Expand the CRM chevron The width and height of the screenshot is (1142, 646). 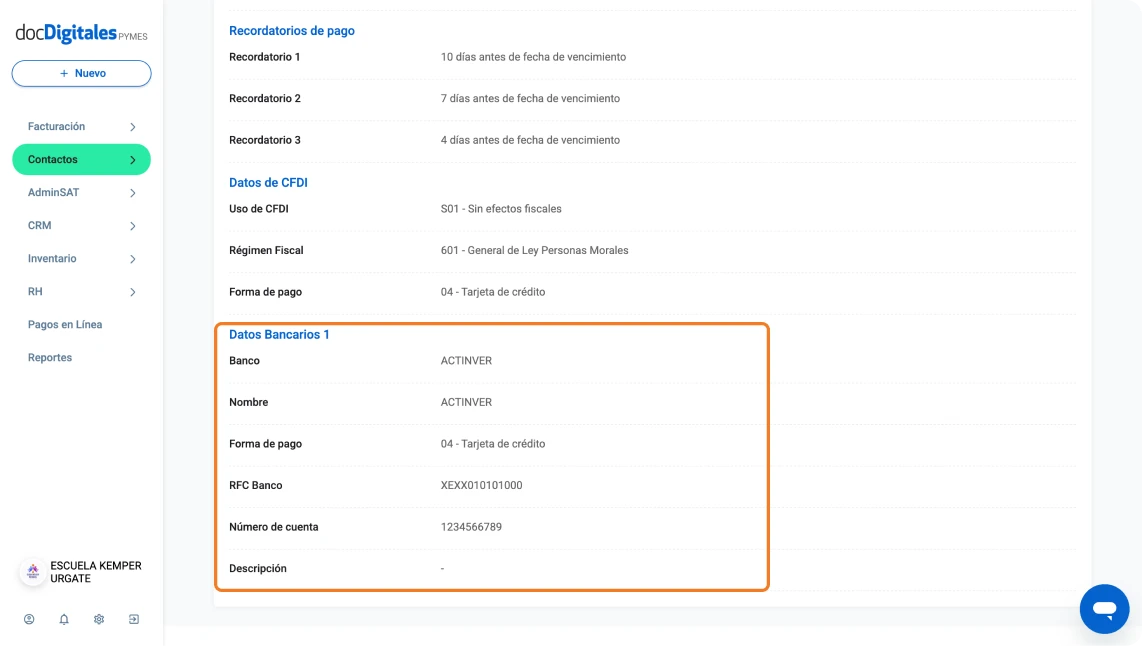(133, 226)
